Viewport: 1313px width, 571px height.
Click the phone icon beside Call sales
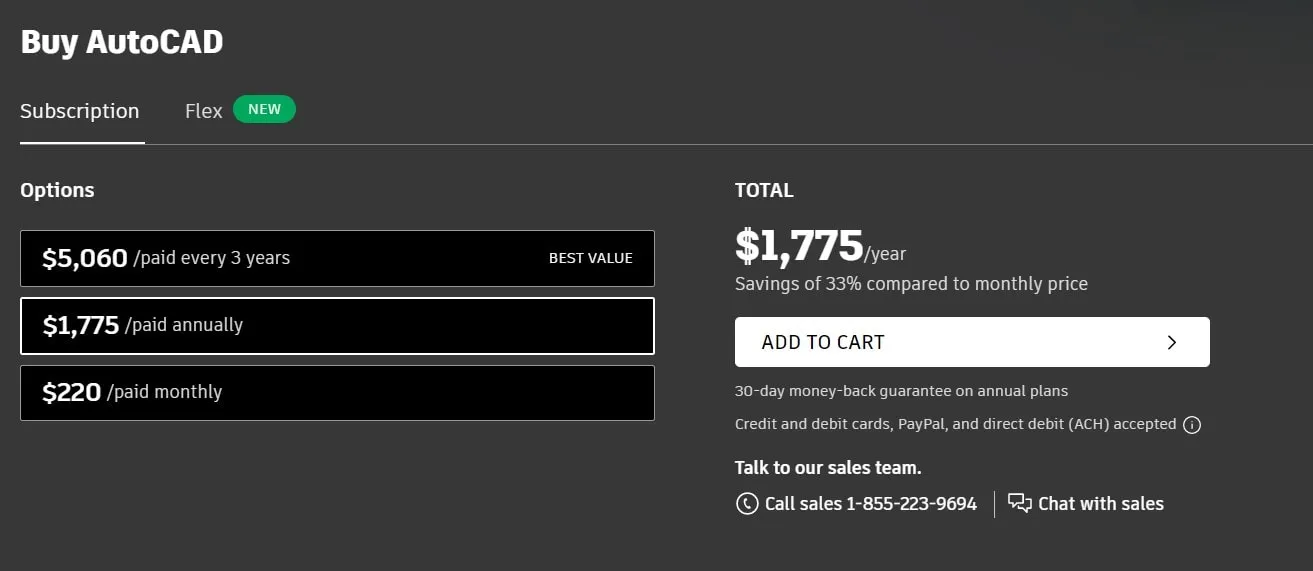pyautogui.click(x=746, y=504)
